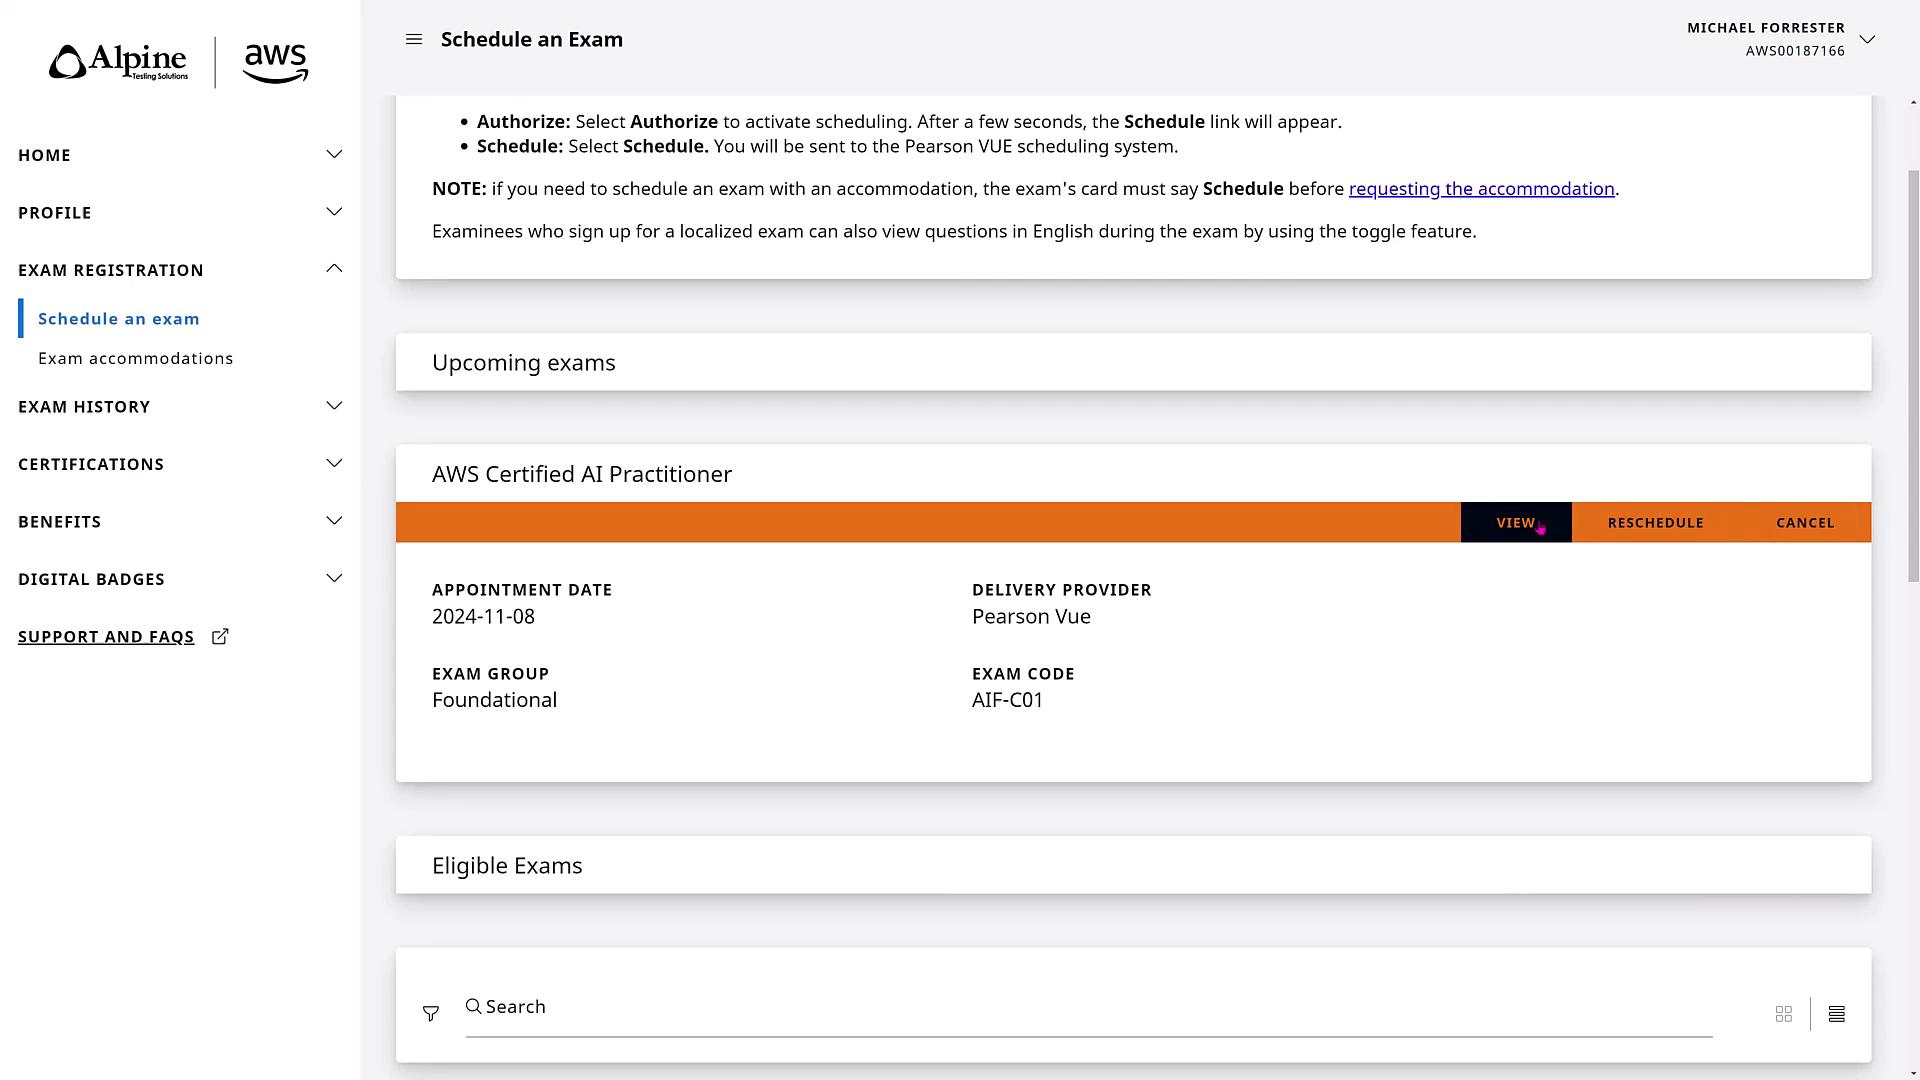This screenshot has width=1920, height=1080.
Task: Click the hamburger menu icon
Action: pos(414,39)
